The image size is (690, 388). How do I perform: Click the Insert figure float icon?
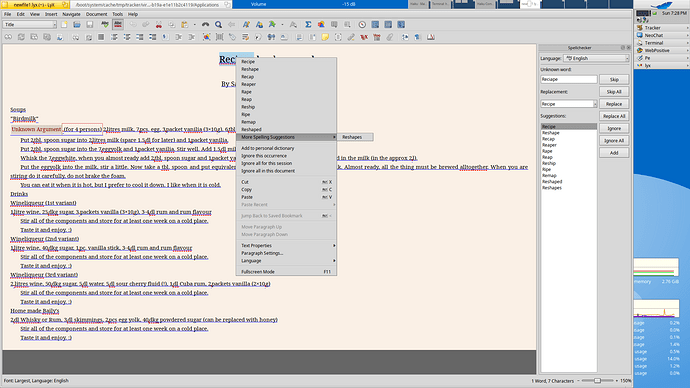tap(206, 37)
